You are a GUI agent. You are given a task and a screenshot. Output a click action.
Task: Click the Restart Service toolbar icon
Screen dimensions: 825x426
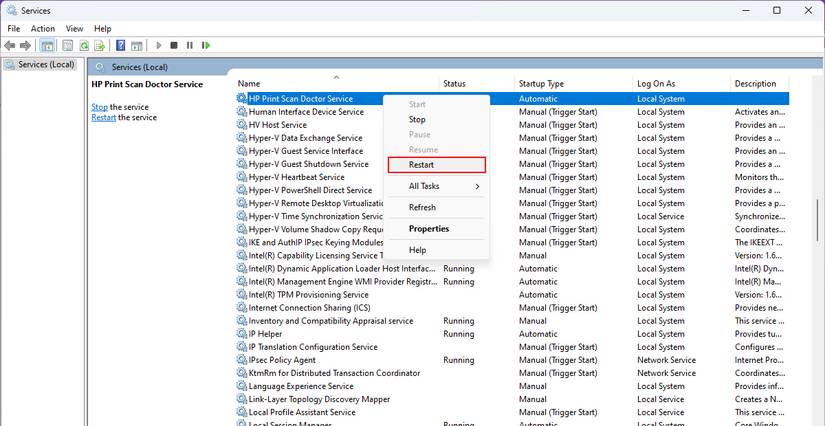click(x=206, y=46)
